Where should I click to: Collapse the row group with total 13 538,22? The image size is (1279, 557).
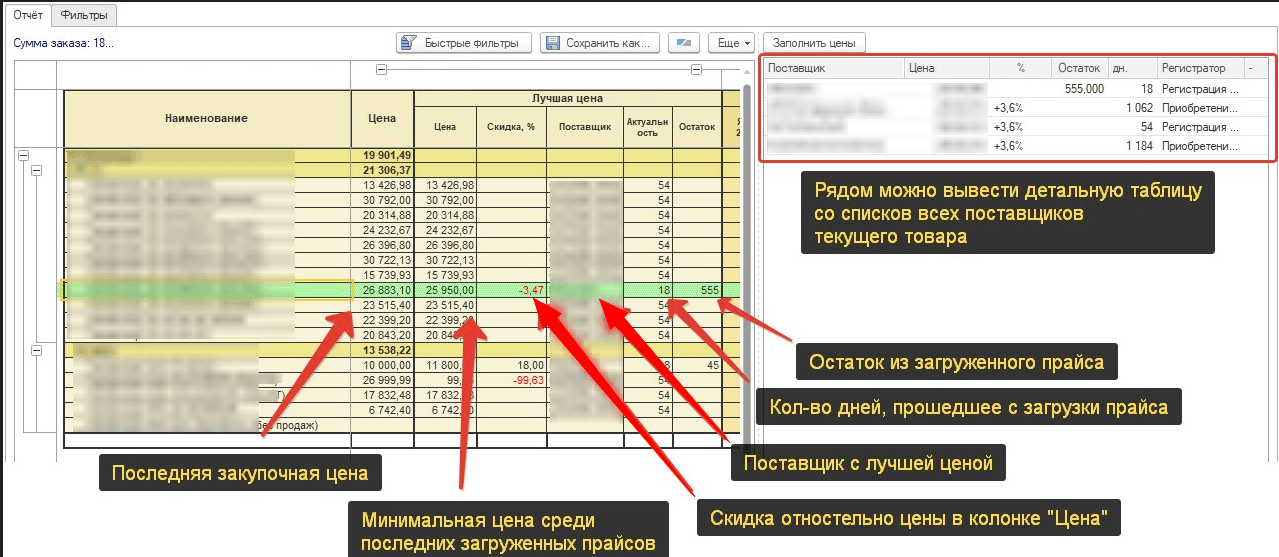pyautogui.click(x=37, y=351)
